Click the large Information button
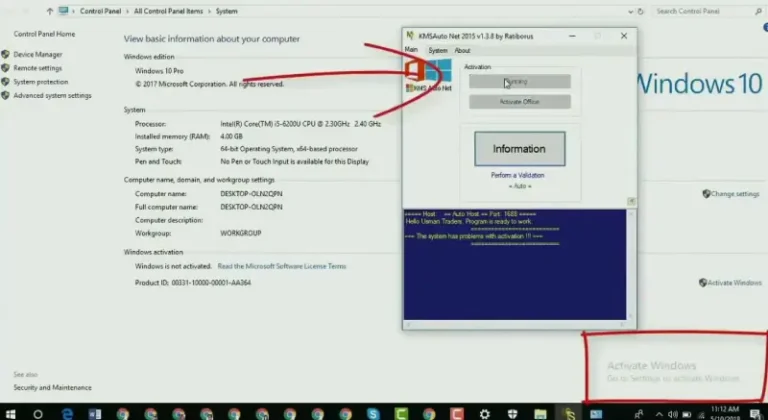Image resolution: width=768 pixels, height=420 pixels. click(519, 149)
